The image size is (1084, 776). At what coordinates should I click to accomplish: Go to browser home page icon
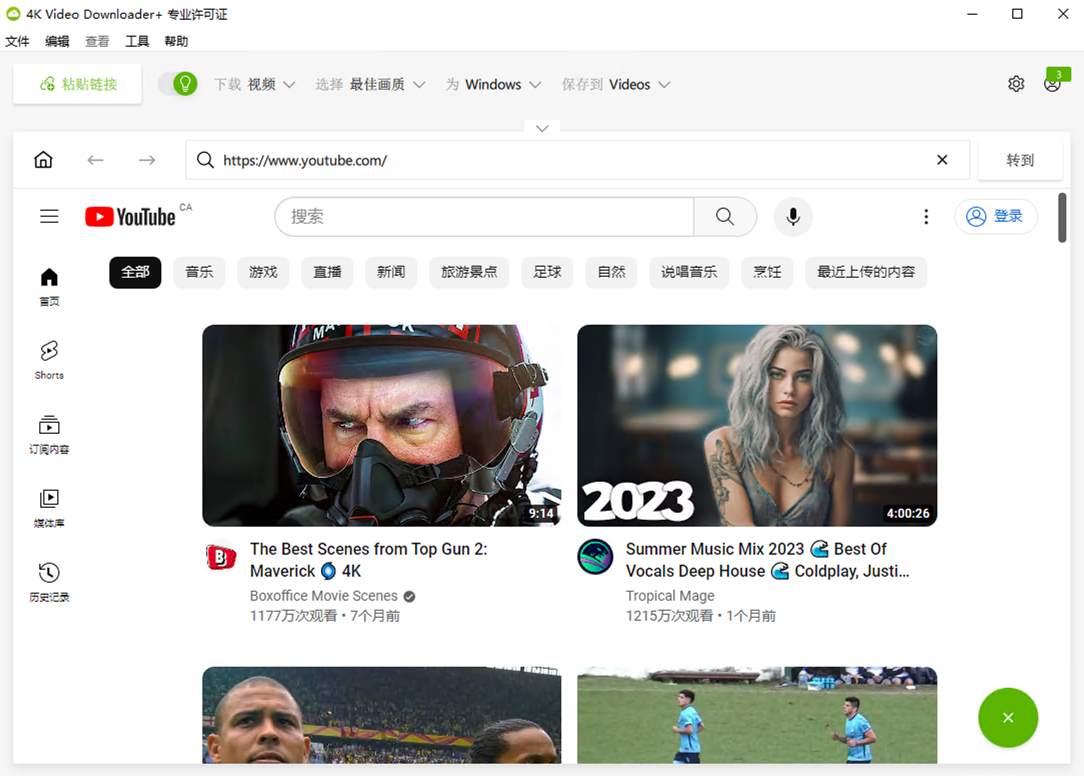[43, 160]
